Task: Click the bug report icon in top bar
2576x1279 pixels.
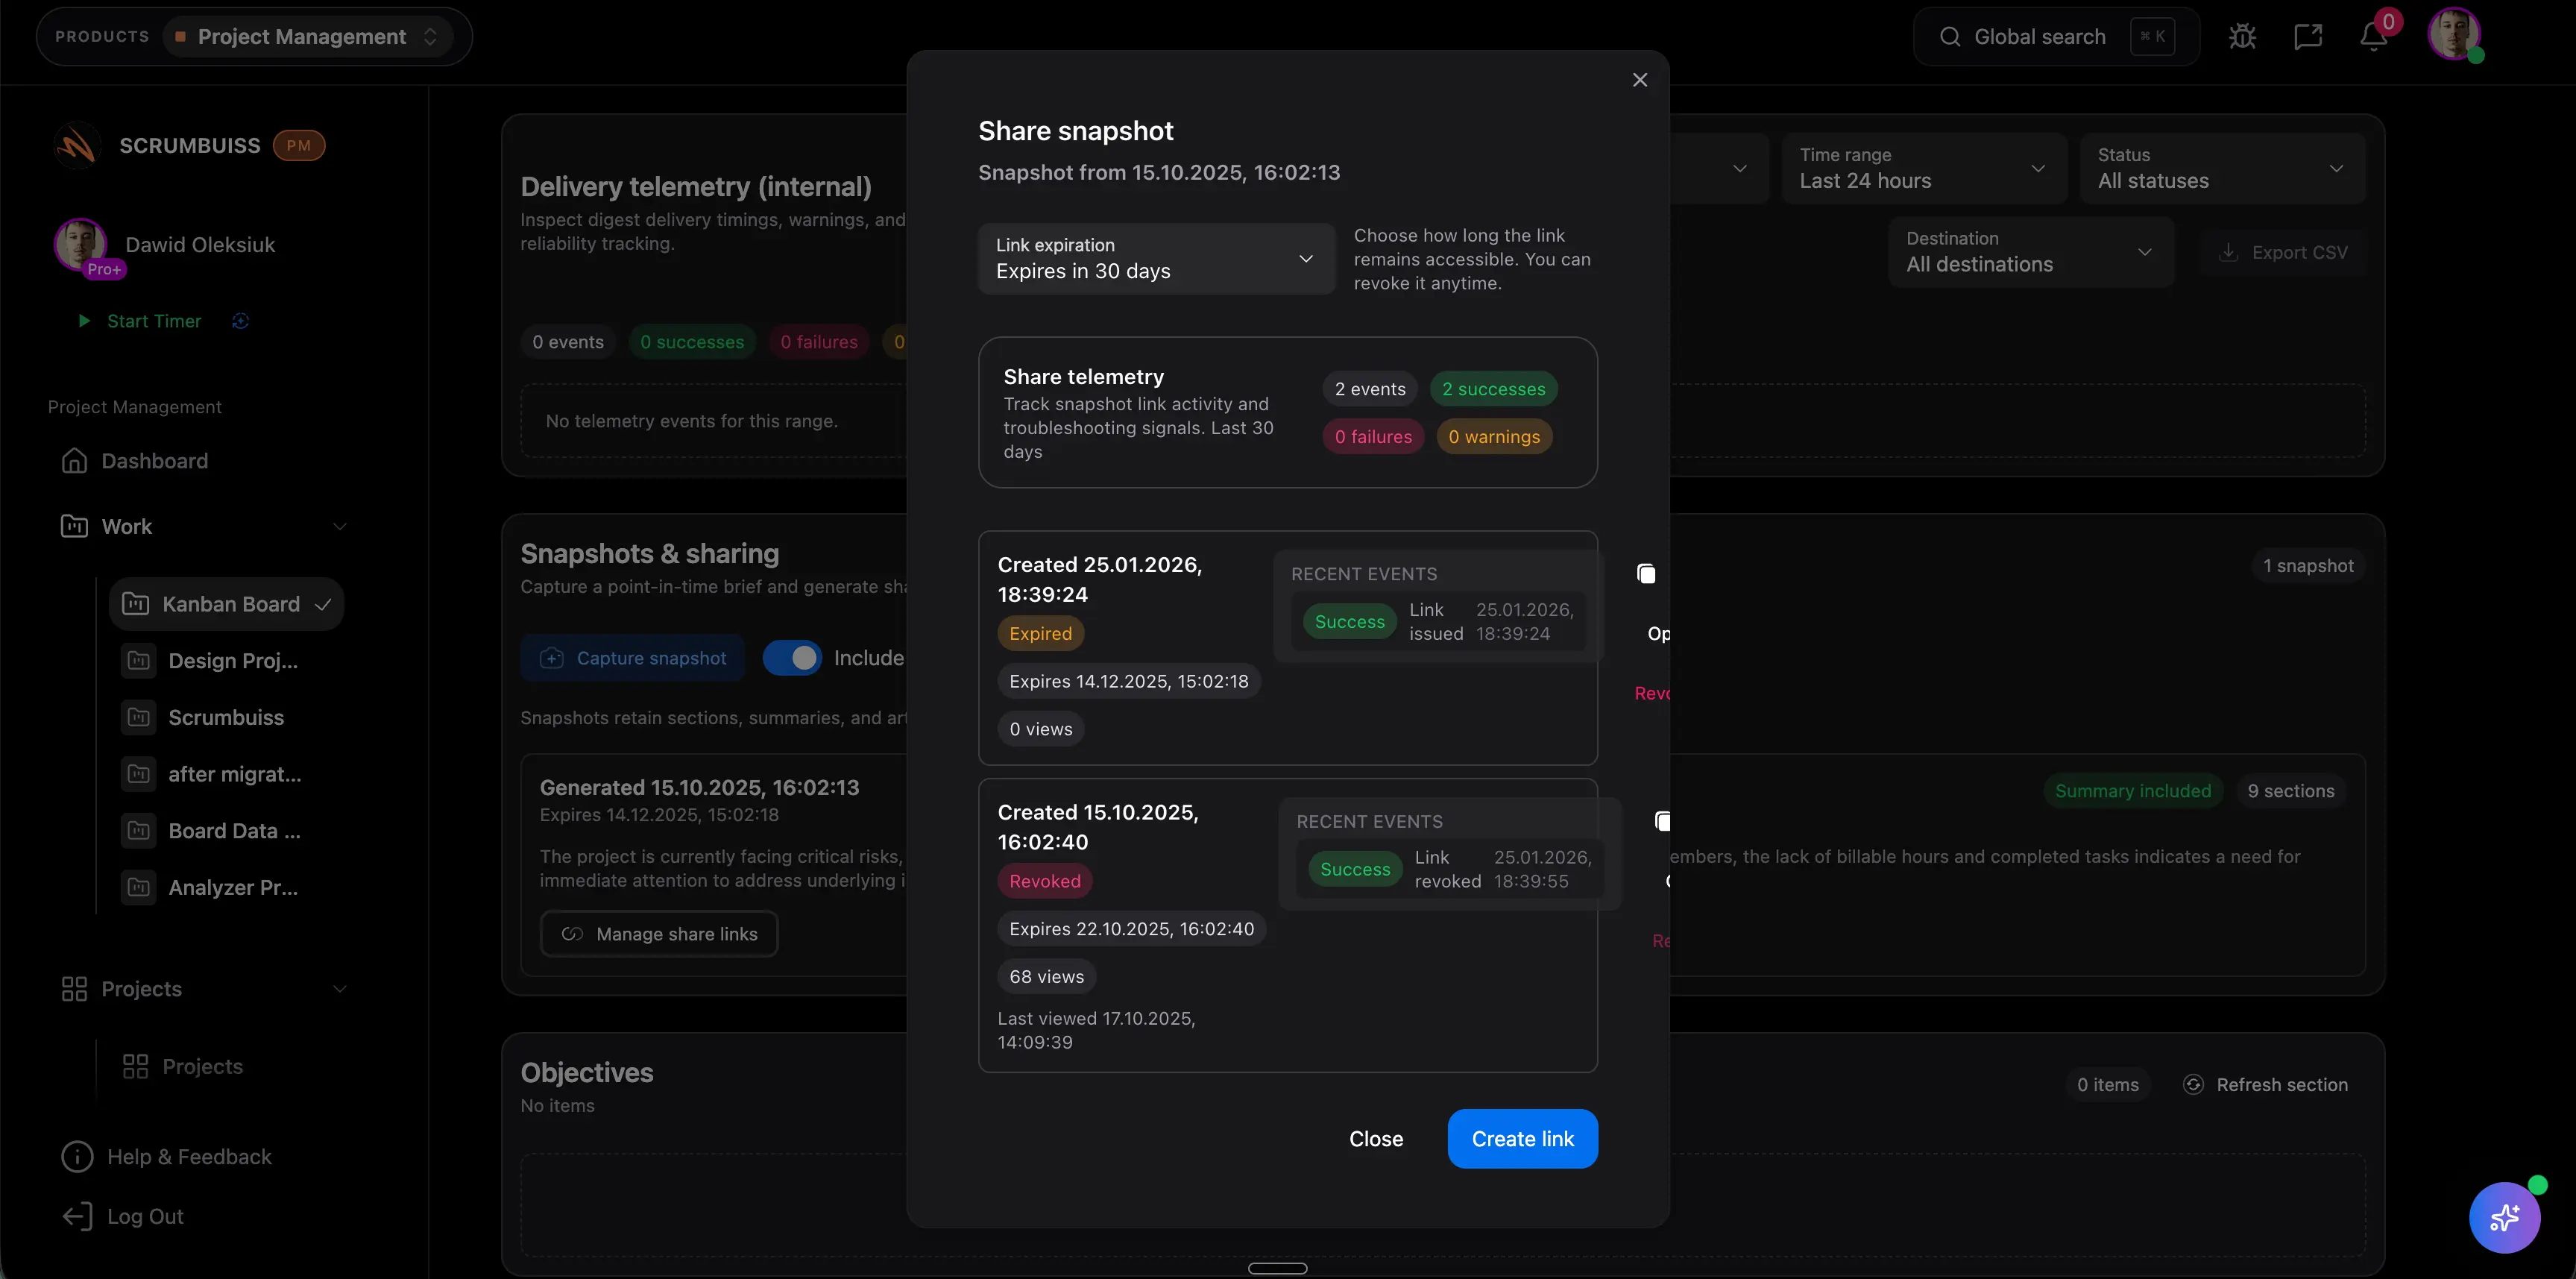Action: 2243,36
